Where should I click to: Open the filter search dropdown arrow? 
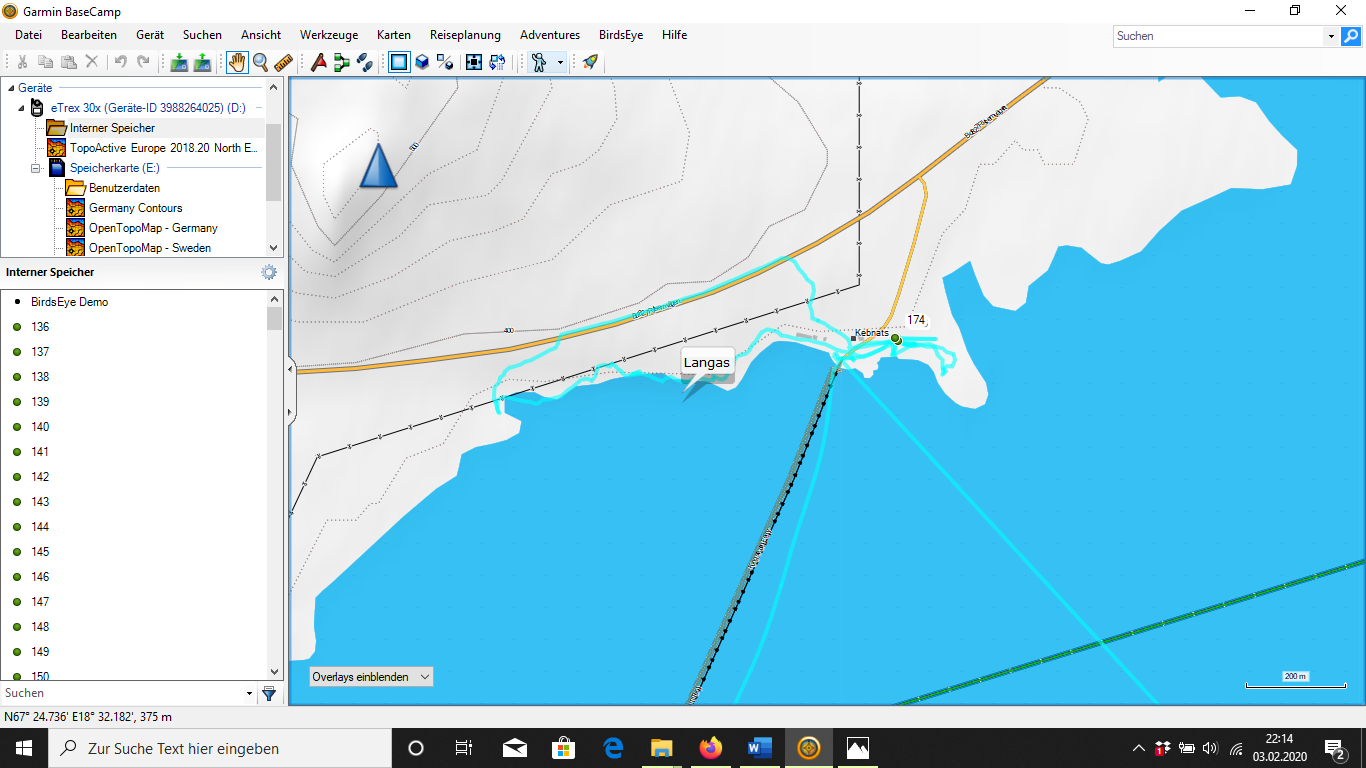(250, 693)
